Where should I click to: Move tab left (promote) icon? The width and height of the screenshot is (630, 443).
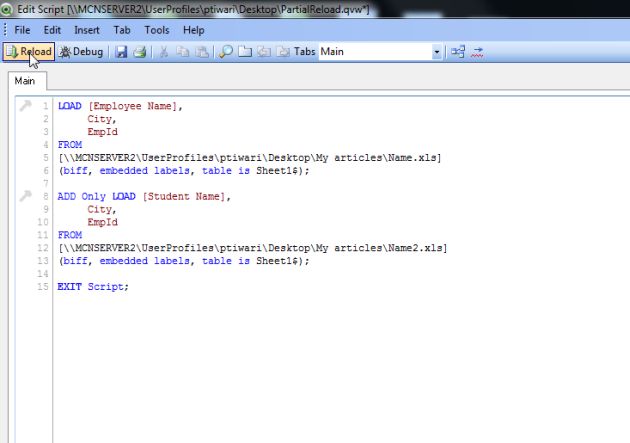coord(264,52)
